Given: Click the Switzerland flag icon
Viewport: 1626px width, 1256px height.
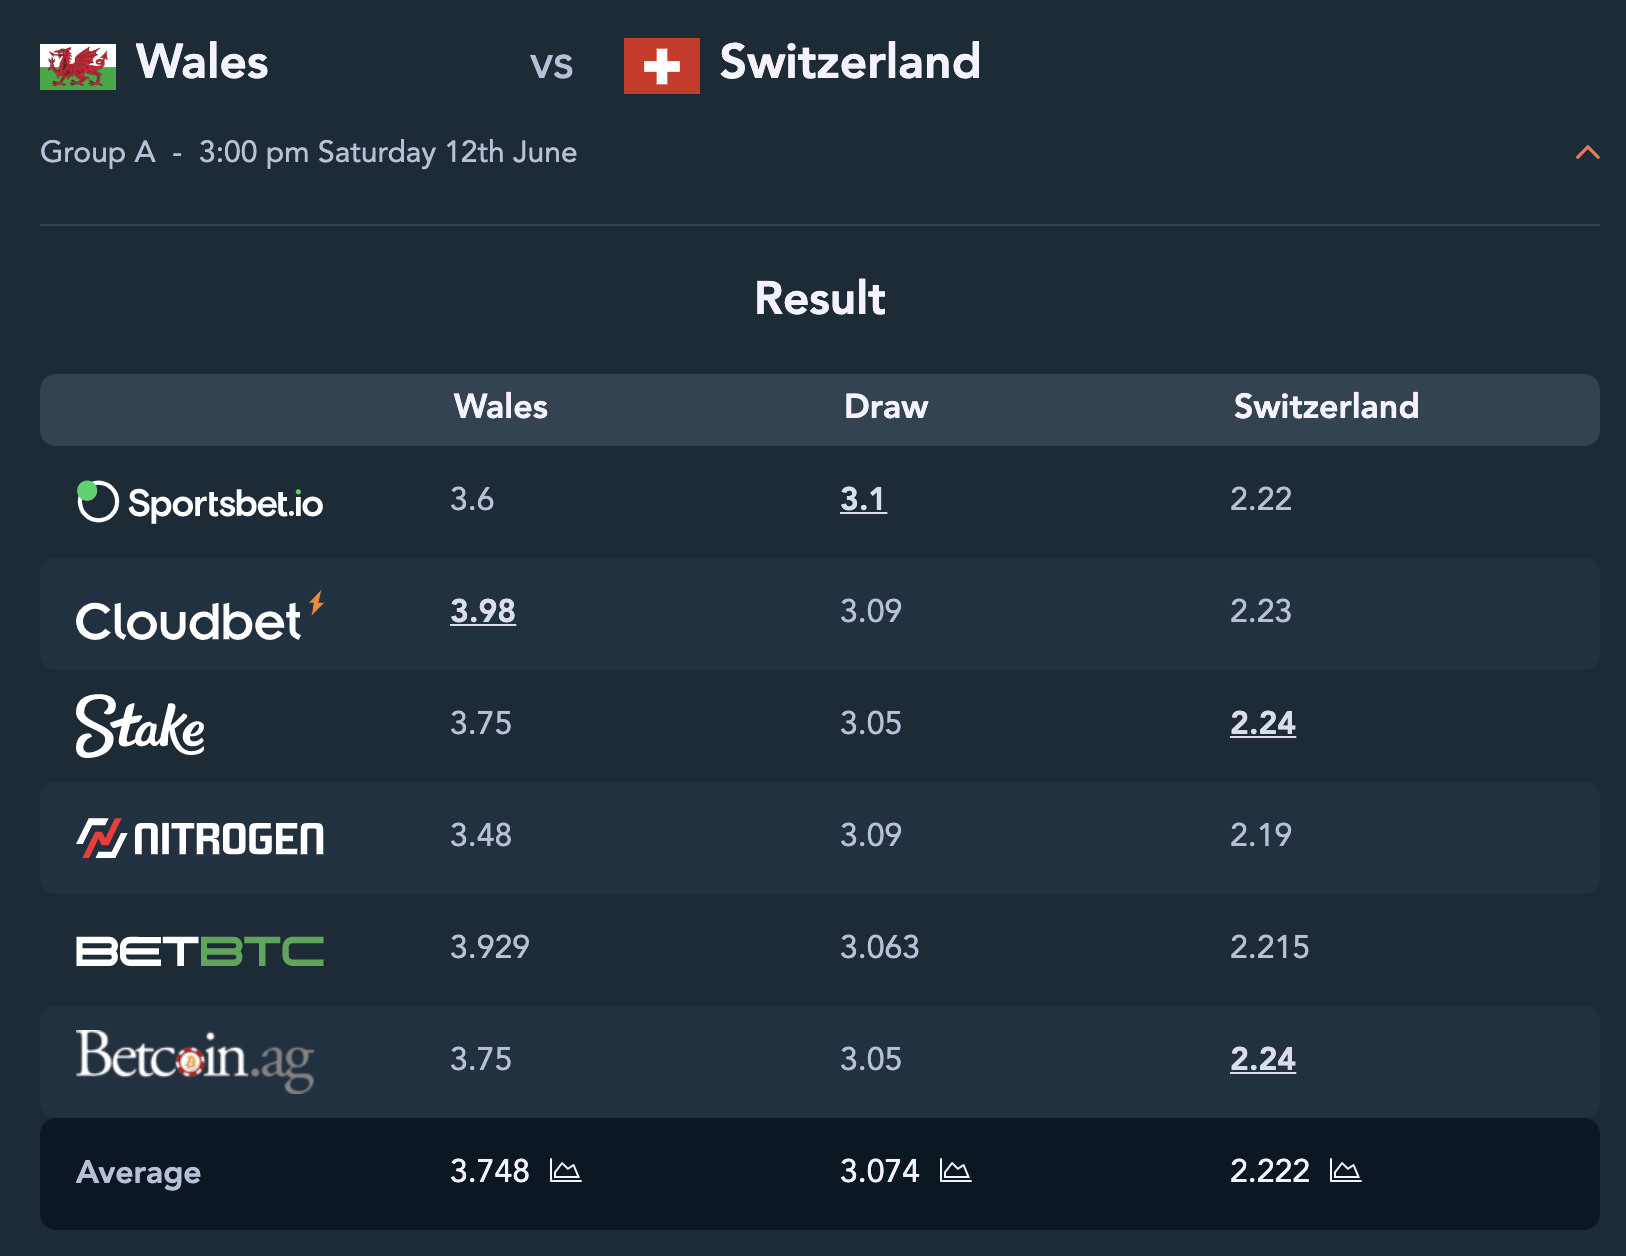Looking at the screenshot, I should click(x=662, y=66).
